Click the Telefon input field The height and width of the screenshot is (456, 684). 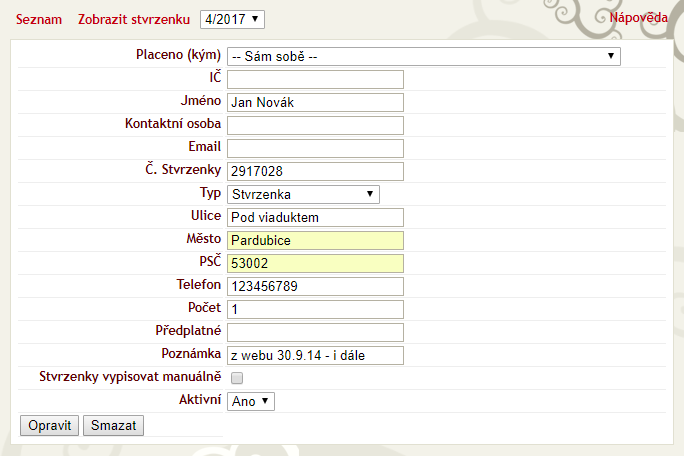coord(315,286)
